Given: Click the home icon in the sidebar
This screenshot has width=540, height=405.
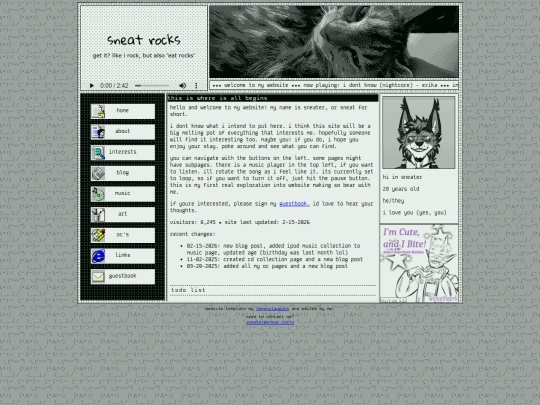Looking at the screenshot, I should coord(98,111).
